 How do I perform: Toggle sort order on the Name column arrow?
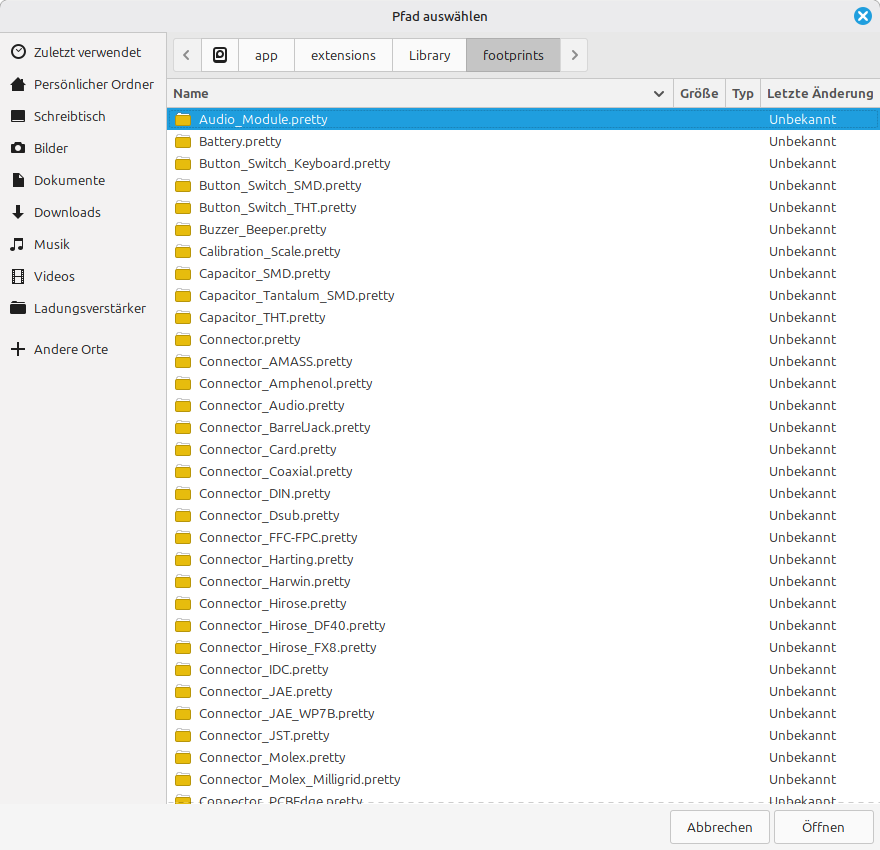659,94
